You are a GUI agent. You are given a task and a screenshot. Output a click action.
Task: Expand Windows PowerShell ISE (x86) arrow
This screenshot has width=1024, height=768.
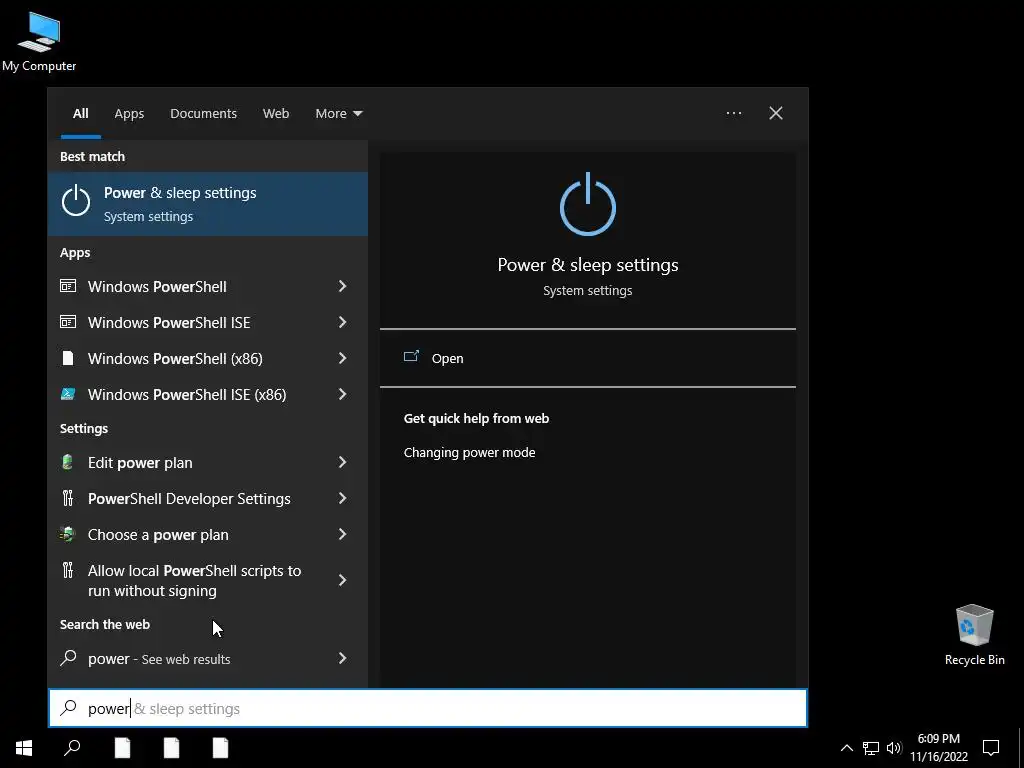click(342, 394)
